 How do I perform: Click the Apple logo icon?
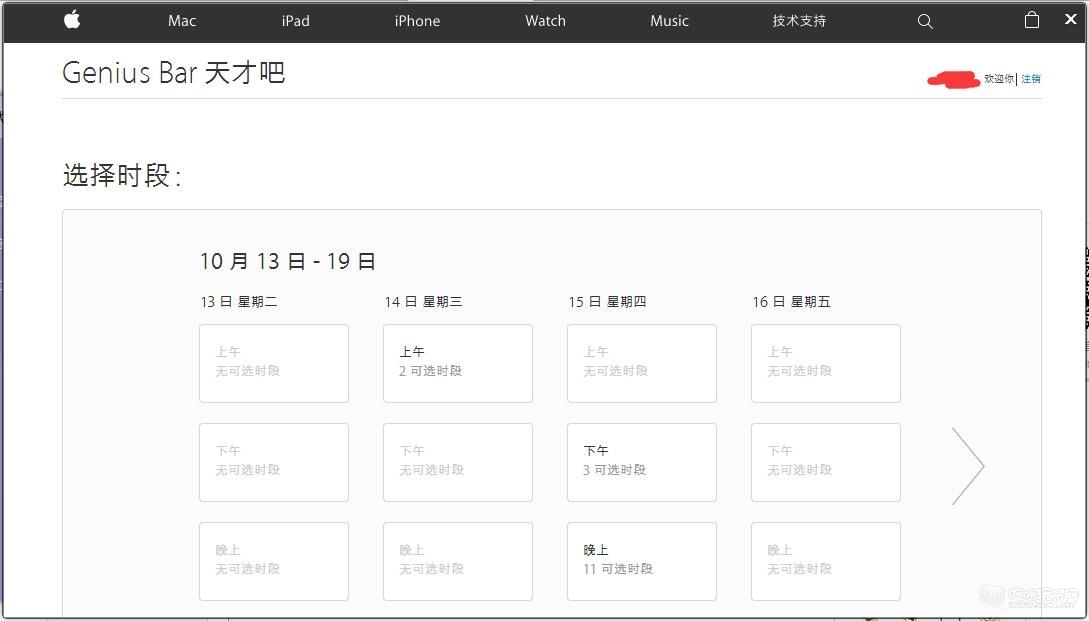click(x=72, y=20)
